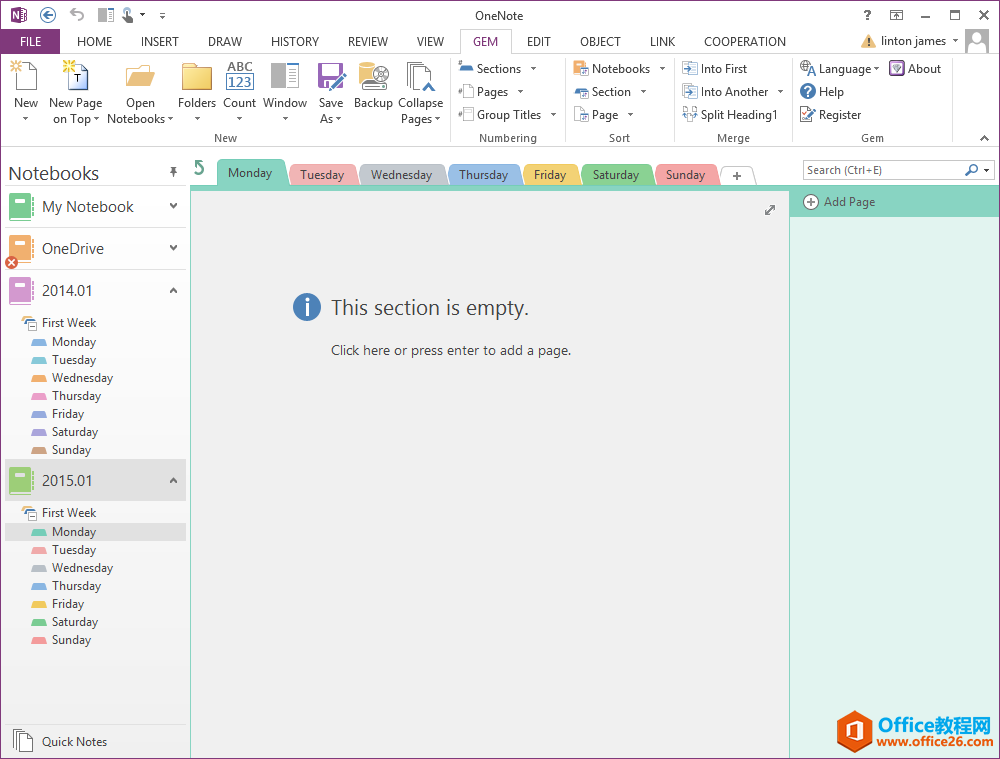Image resolution: width=1000 pixels, height=759 pixels.
Task: Expand the My Notebook chevron
Action: 173,206
